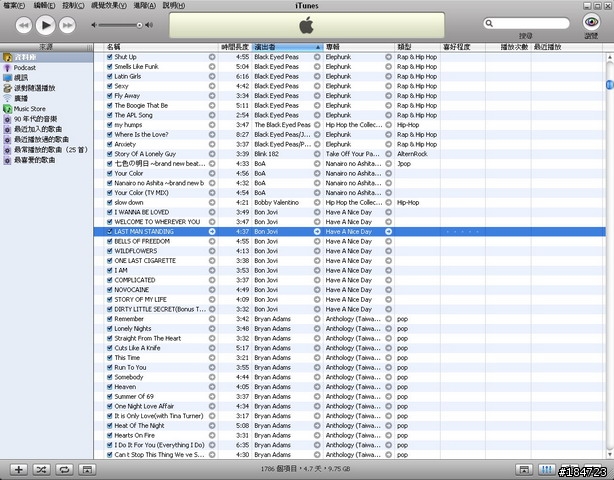Screen dimensions: 614x480
Task: Click the Browse eye icon
Action: tap(591, 22)
